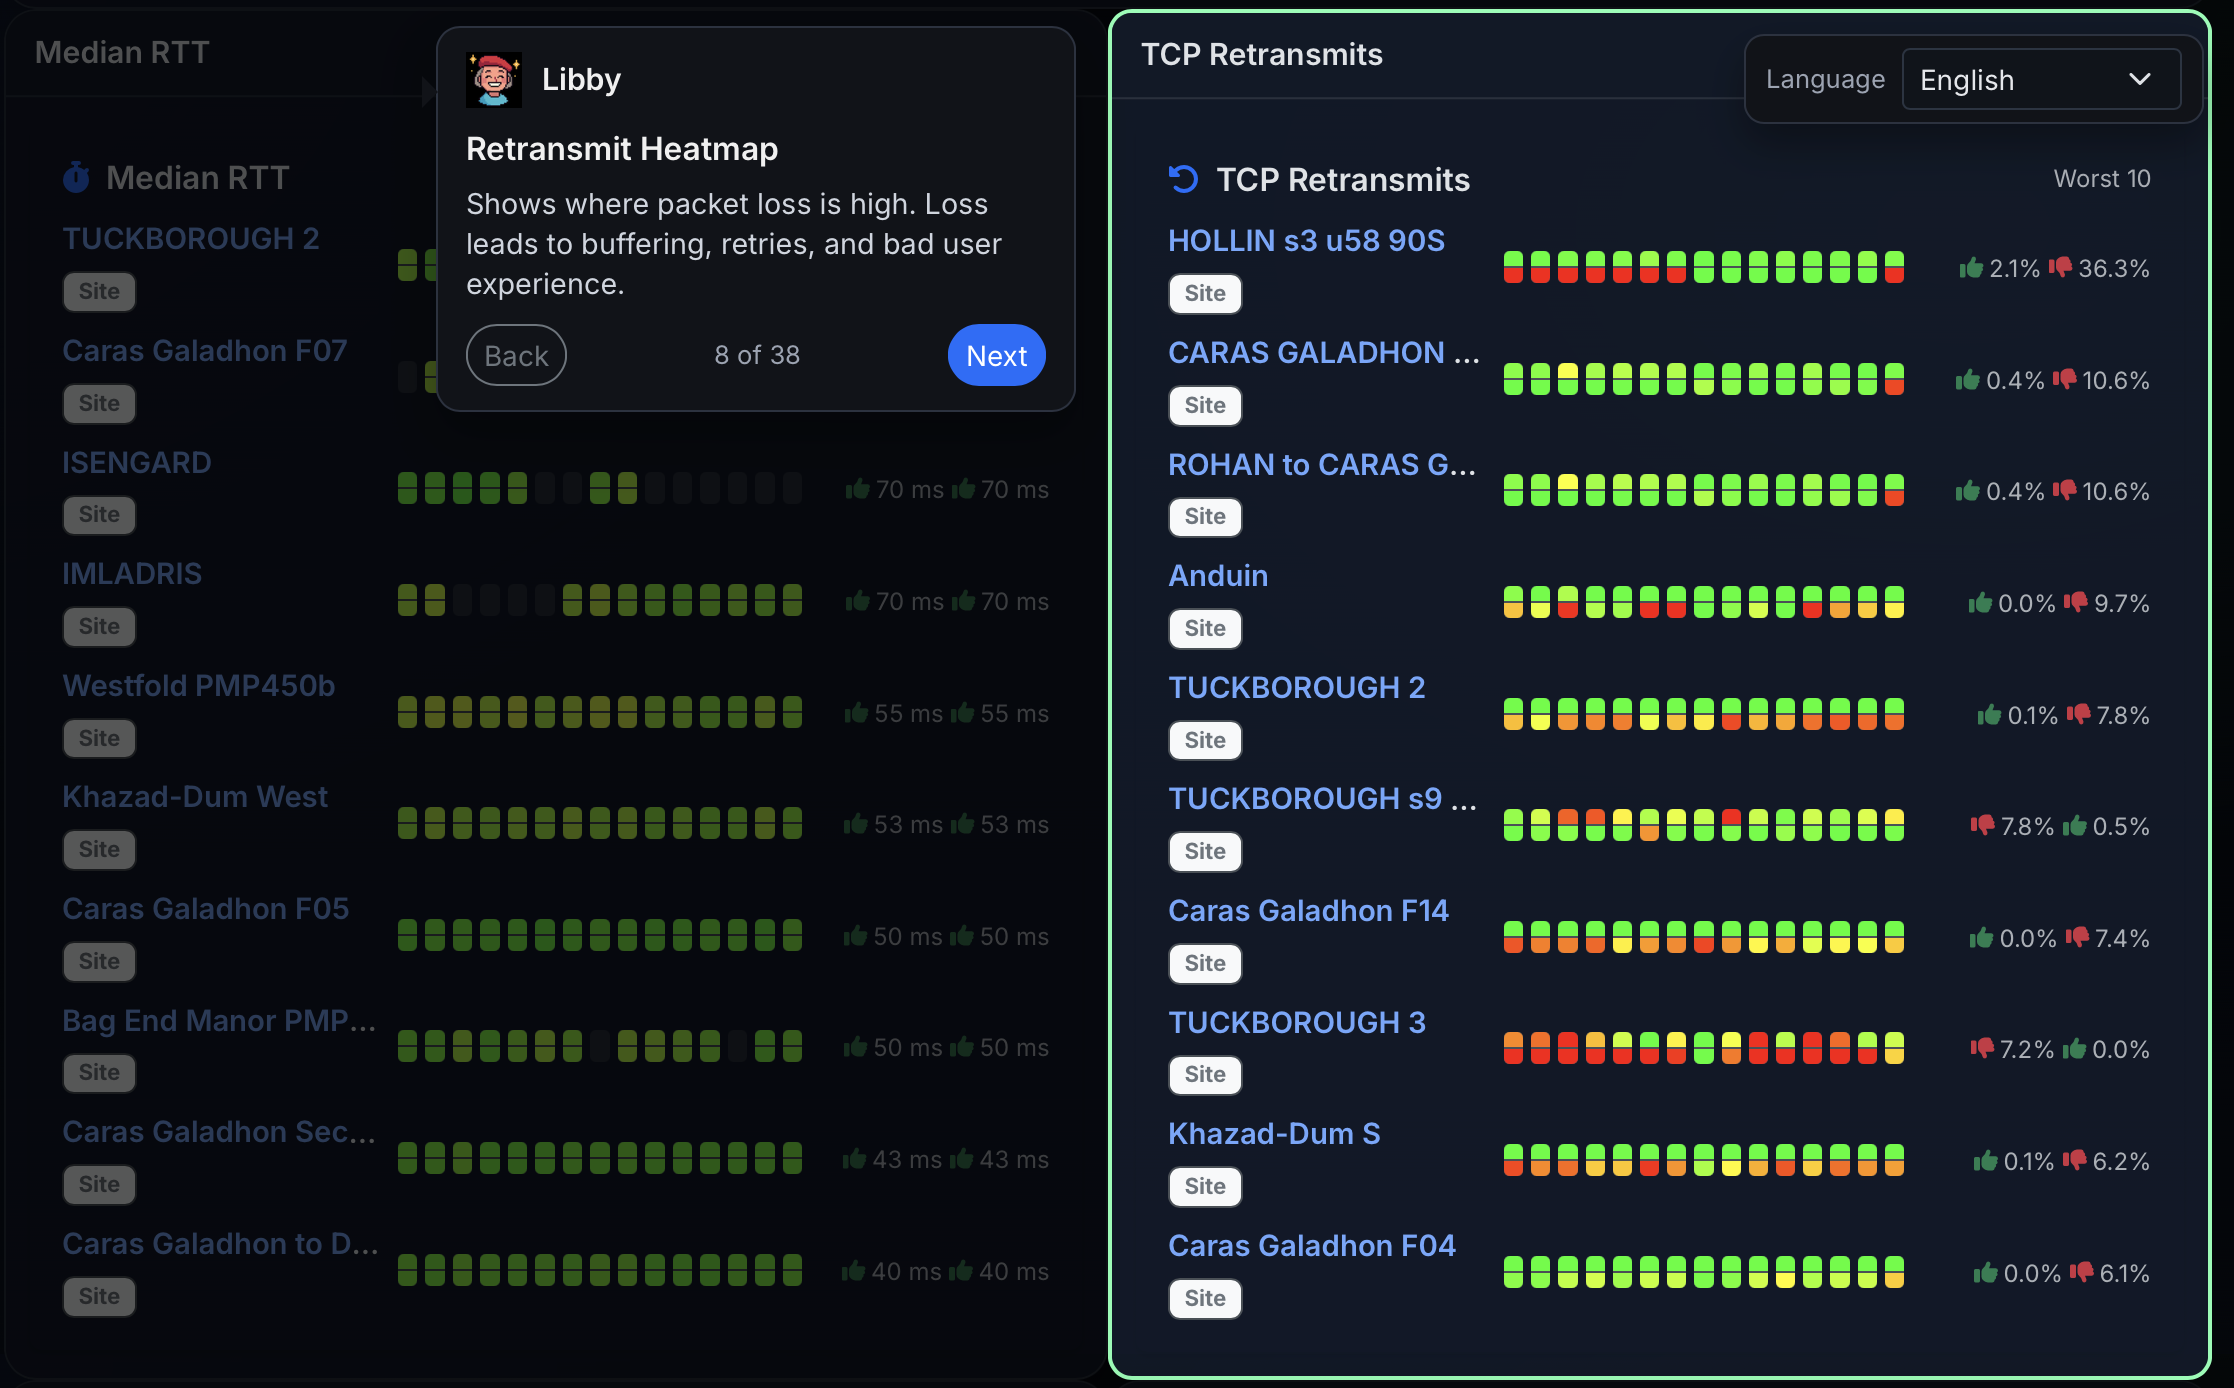Viewport: 2234px width, 1388px height.
Task: Click thumbs-up icon beside 2.1% for HOLLIN
Action: pyautogui.click(x=1971, y=267)
